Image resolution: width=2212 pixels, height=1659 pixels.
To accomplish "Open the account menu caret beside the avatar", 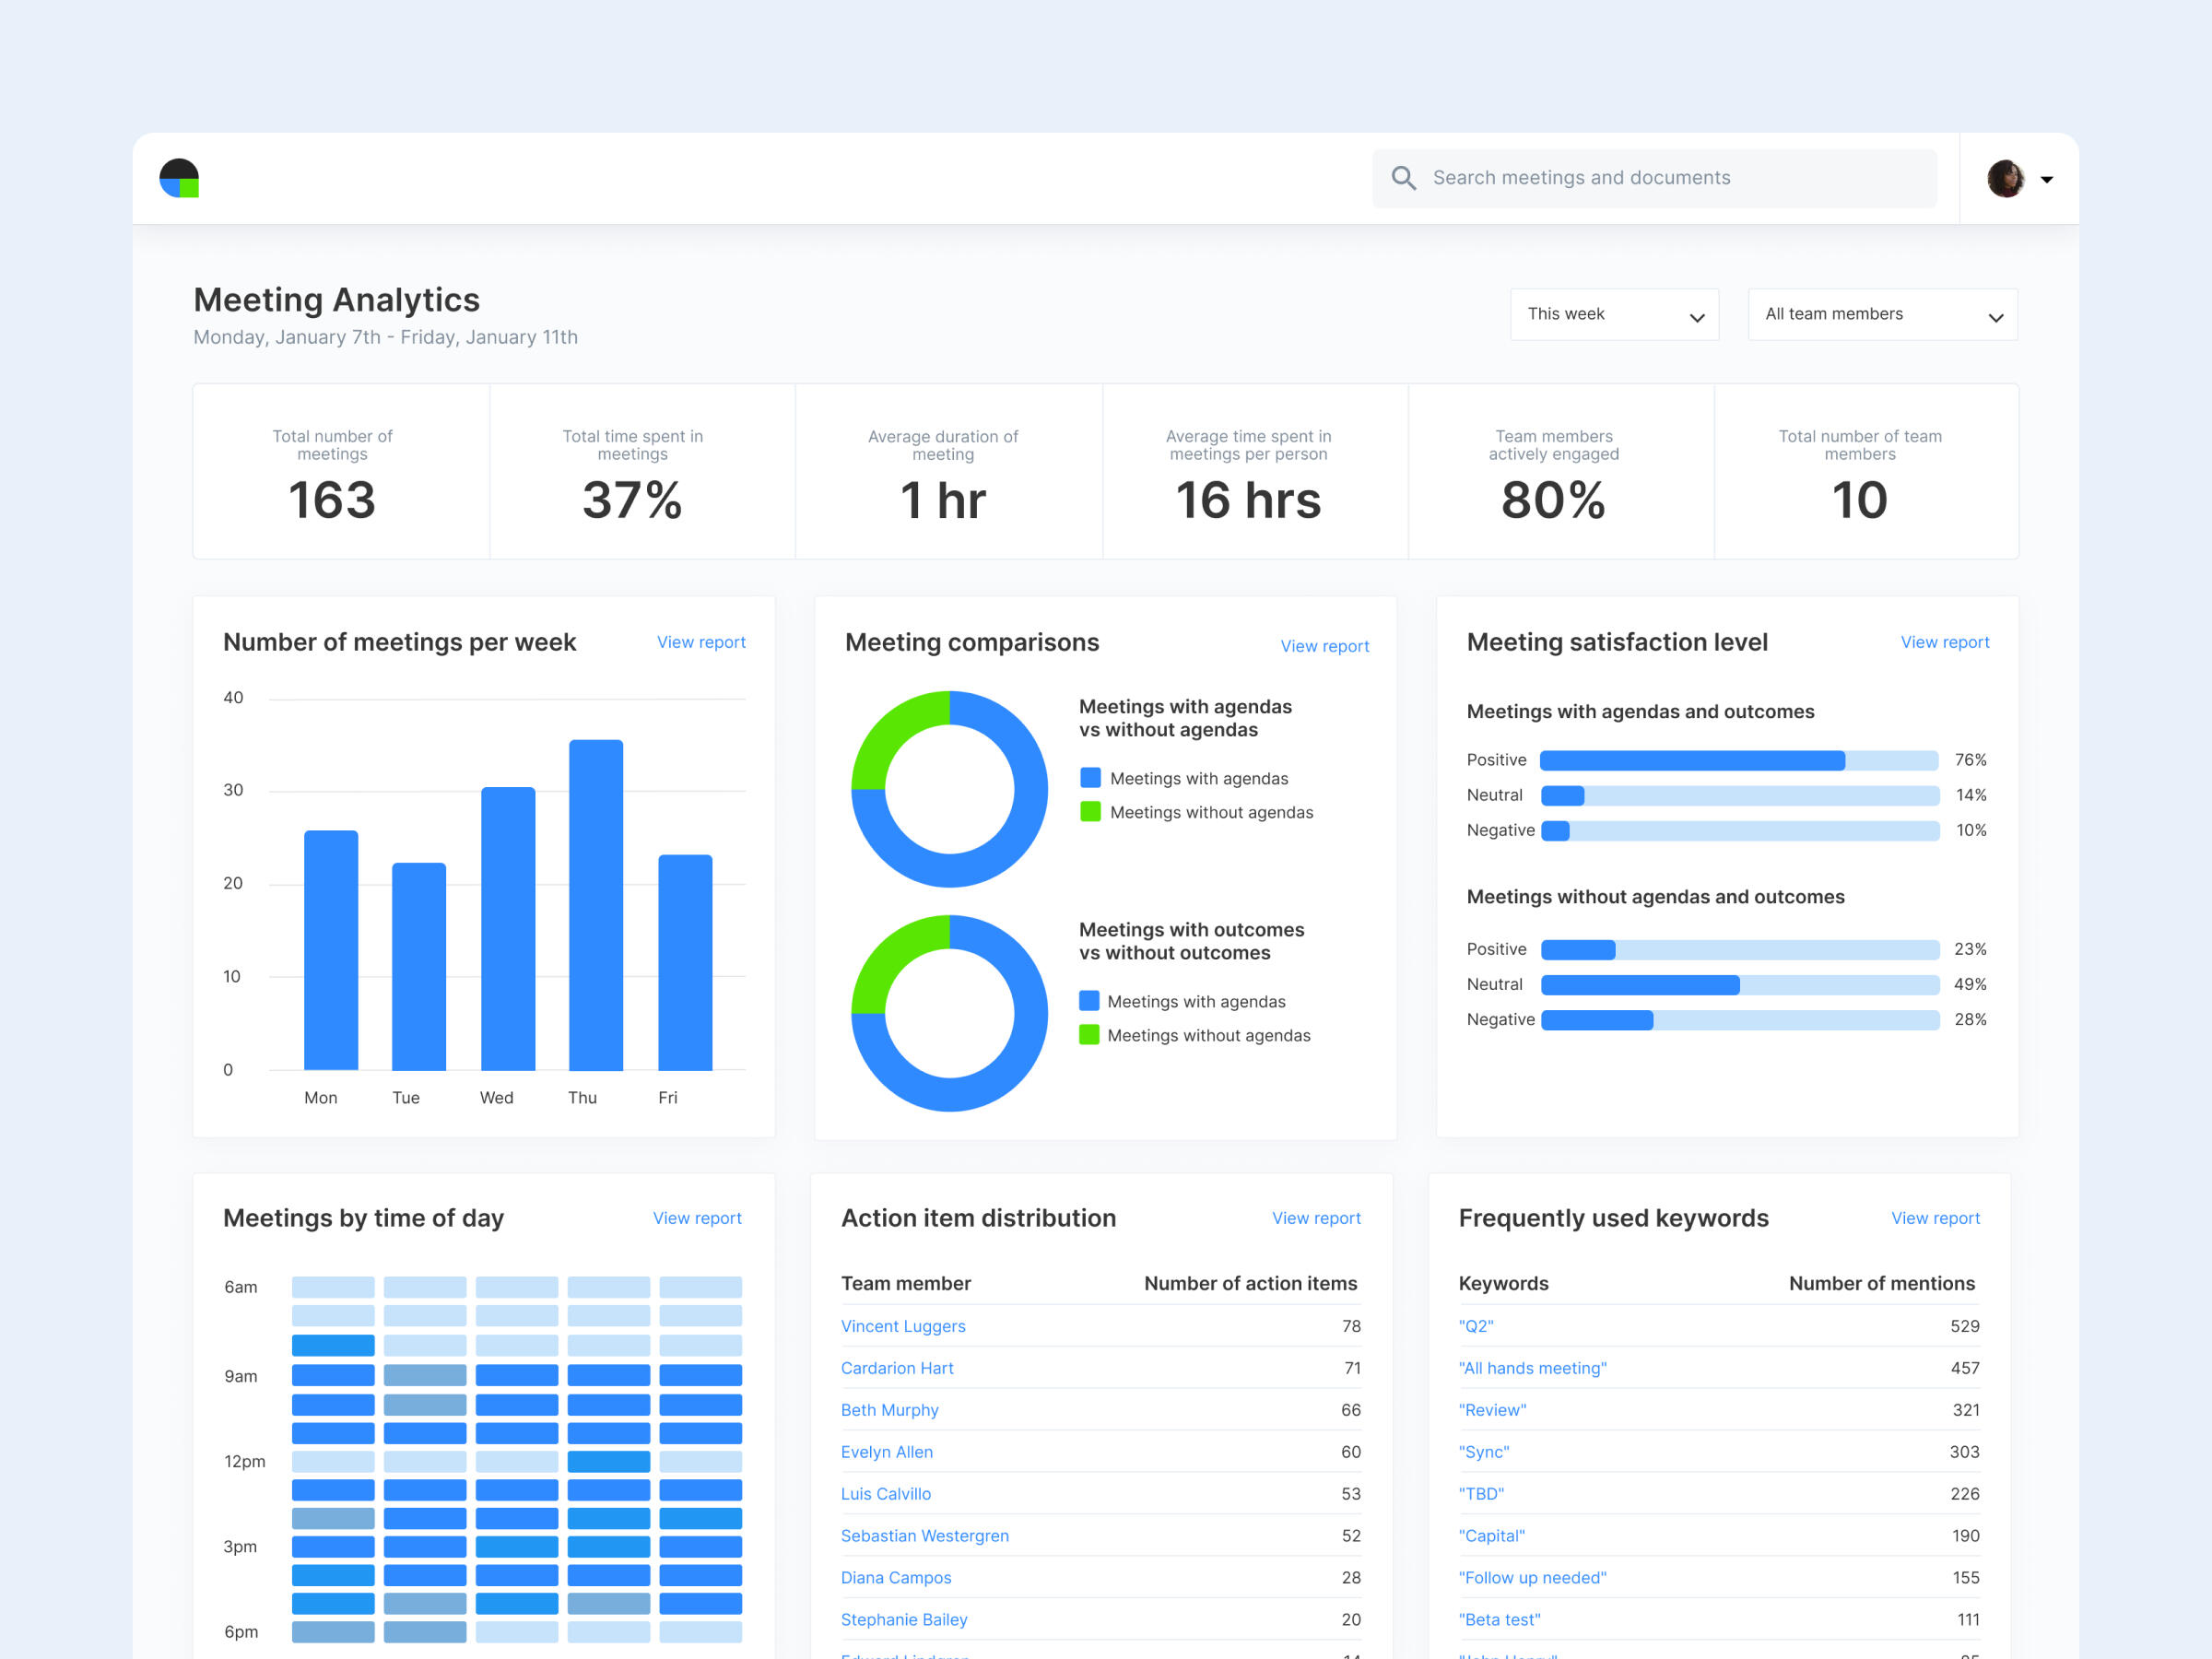I will (x=2047, y=180).
